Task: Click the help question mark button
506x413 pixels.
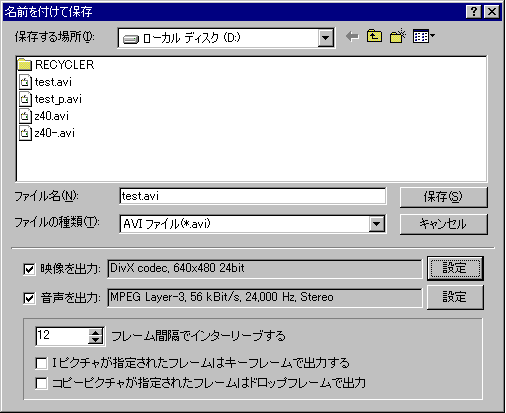Action: [473, 12]
